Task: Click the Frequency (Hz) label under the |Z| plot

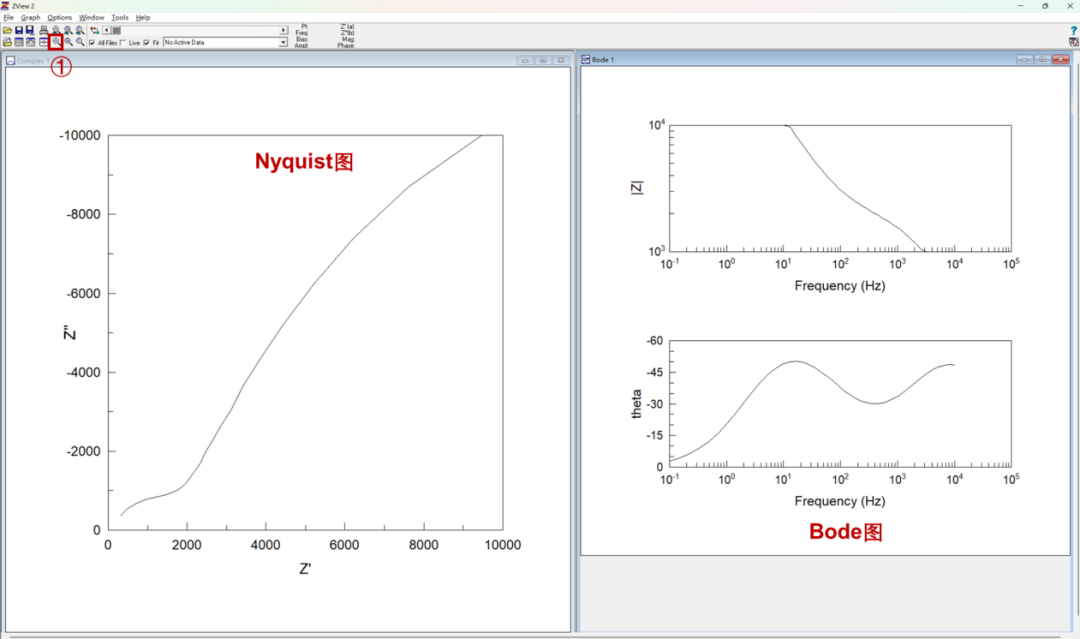Action: (840, 286)
